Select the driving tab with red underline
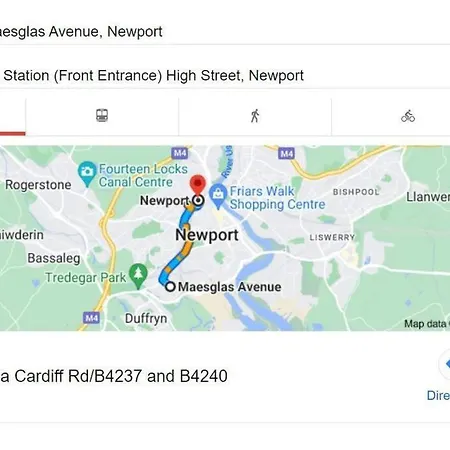The height and width of the screenshot is (450, 450). pyautogui.click(x=12, y=116)
